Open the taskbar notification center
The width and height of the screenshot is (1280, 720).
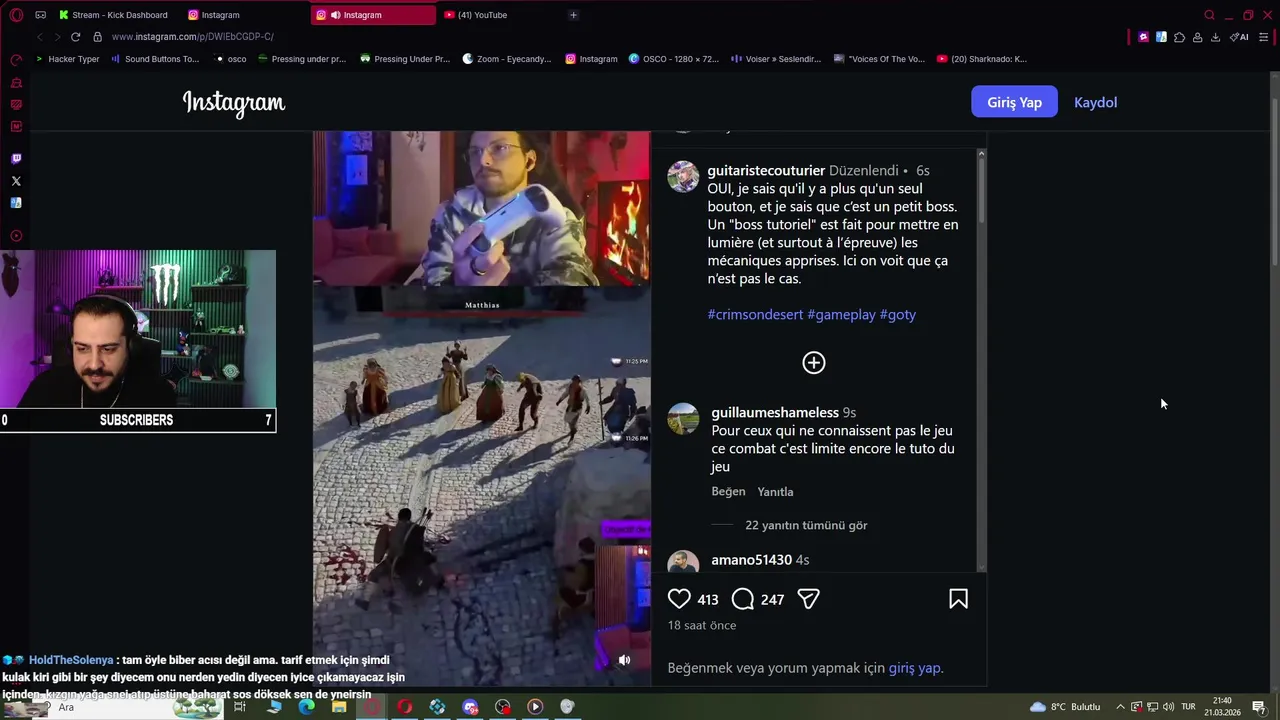(x=1259, y=707)
